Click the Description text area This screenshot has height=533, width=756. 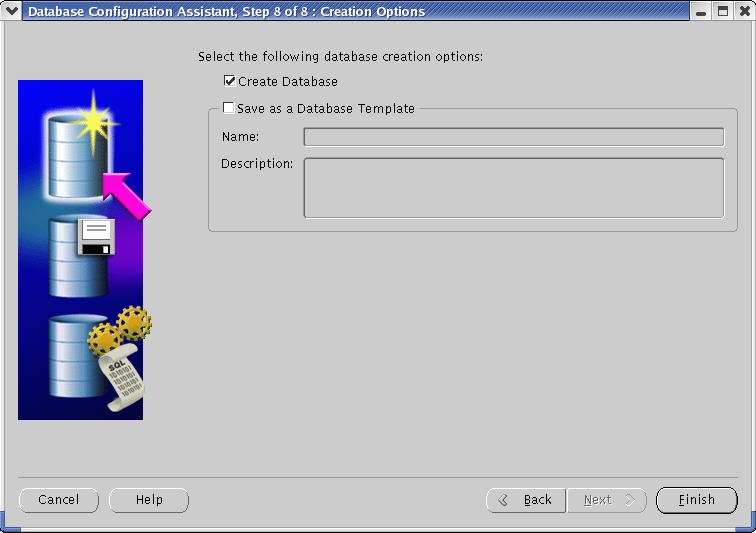513,187
